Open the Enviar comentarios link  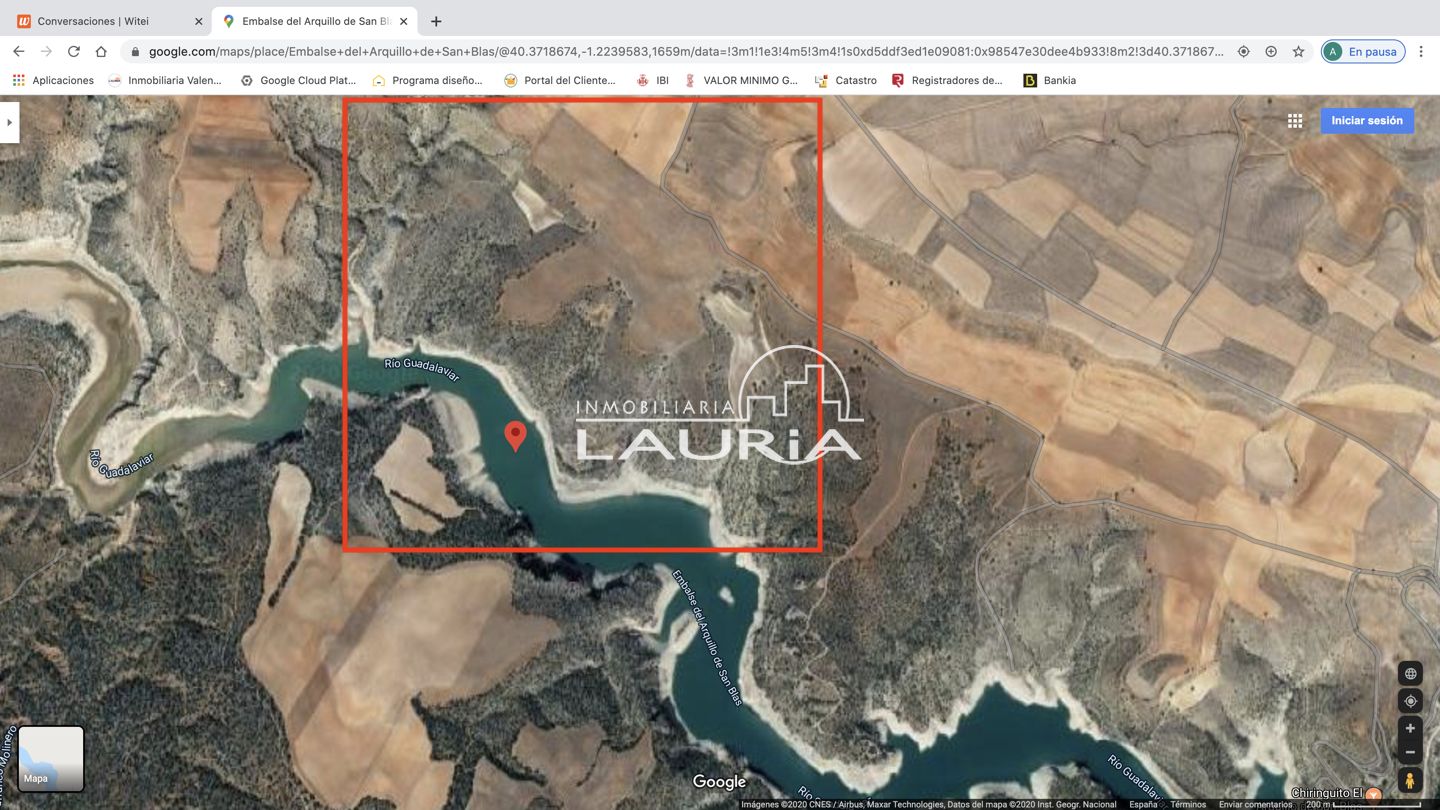pyautogui.click(x=1255, y=804)
